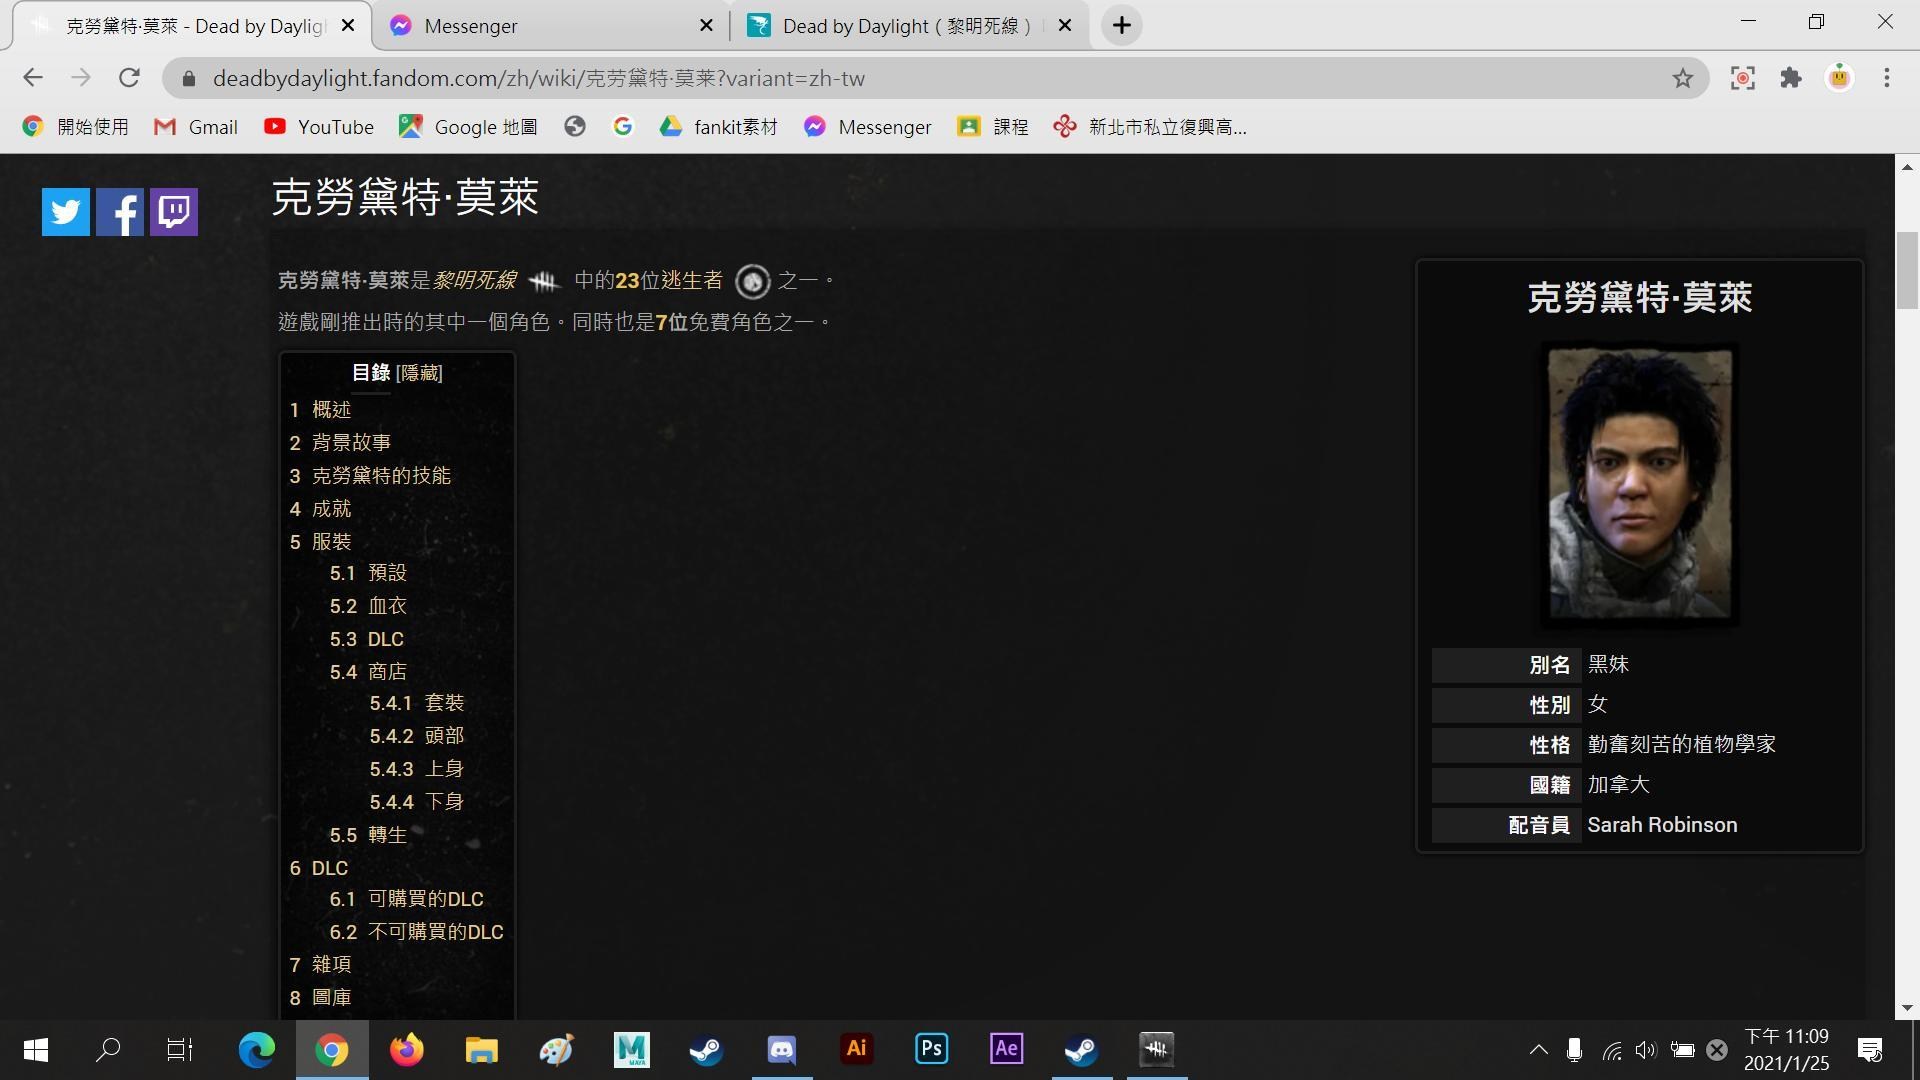Show hidden system tray icons

click(1539, 1049)
